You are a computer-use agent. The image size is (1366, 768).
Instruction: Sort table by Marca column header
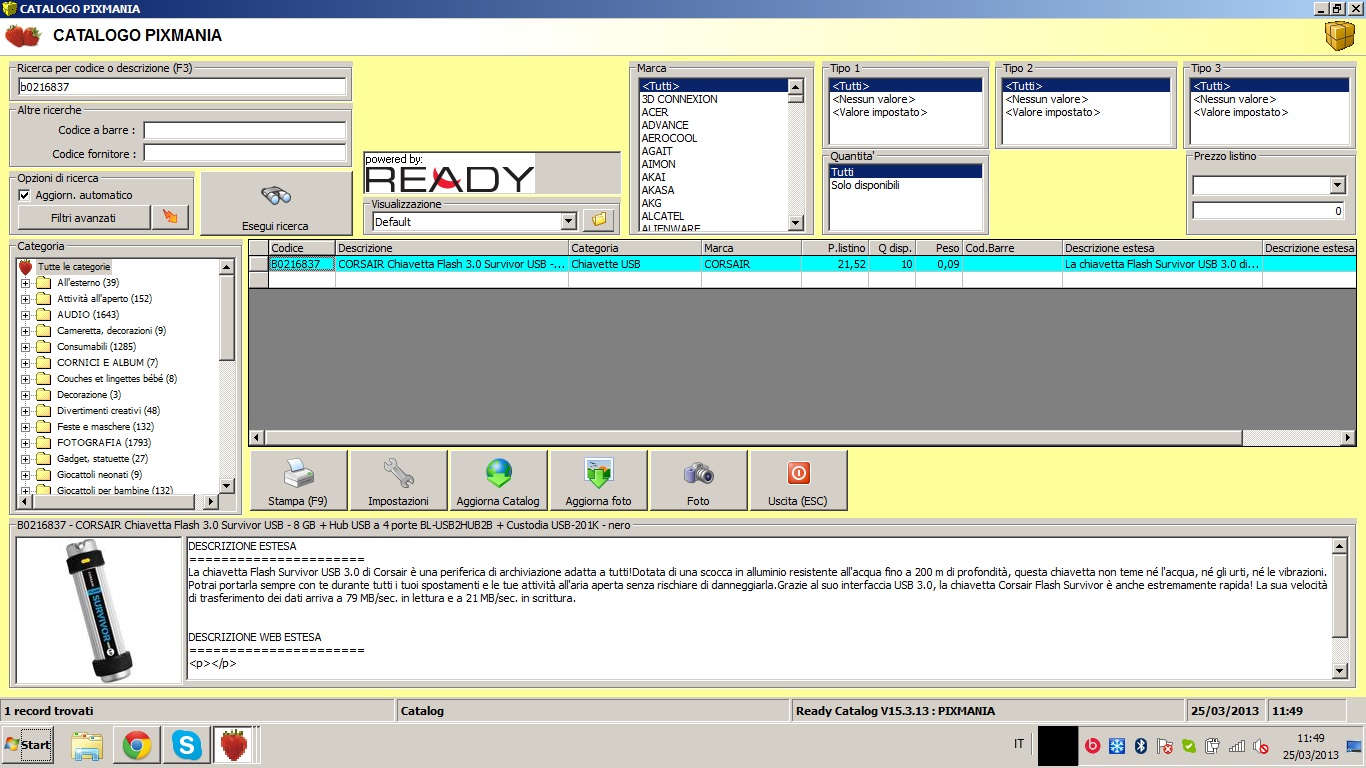click(751, 248)
